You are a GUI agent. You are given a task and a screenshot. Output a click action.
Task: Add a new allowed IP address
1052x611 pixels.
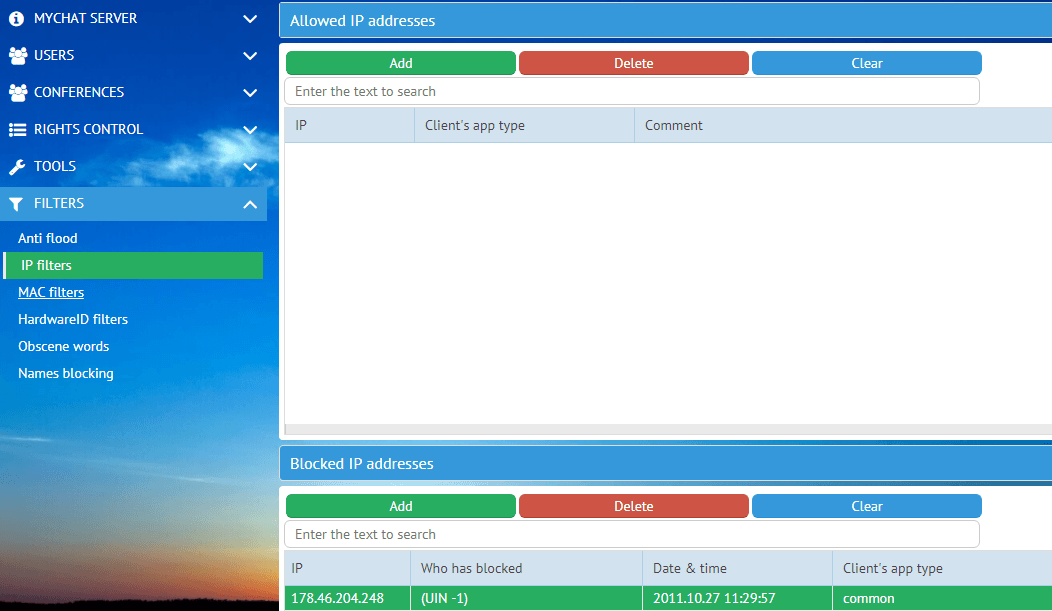(x=400, y=63)
